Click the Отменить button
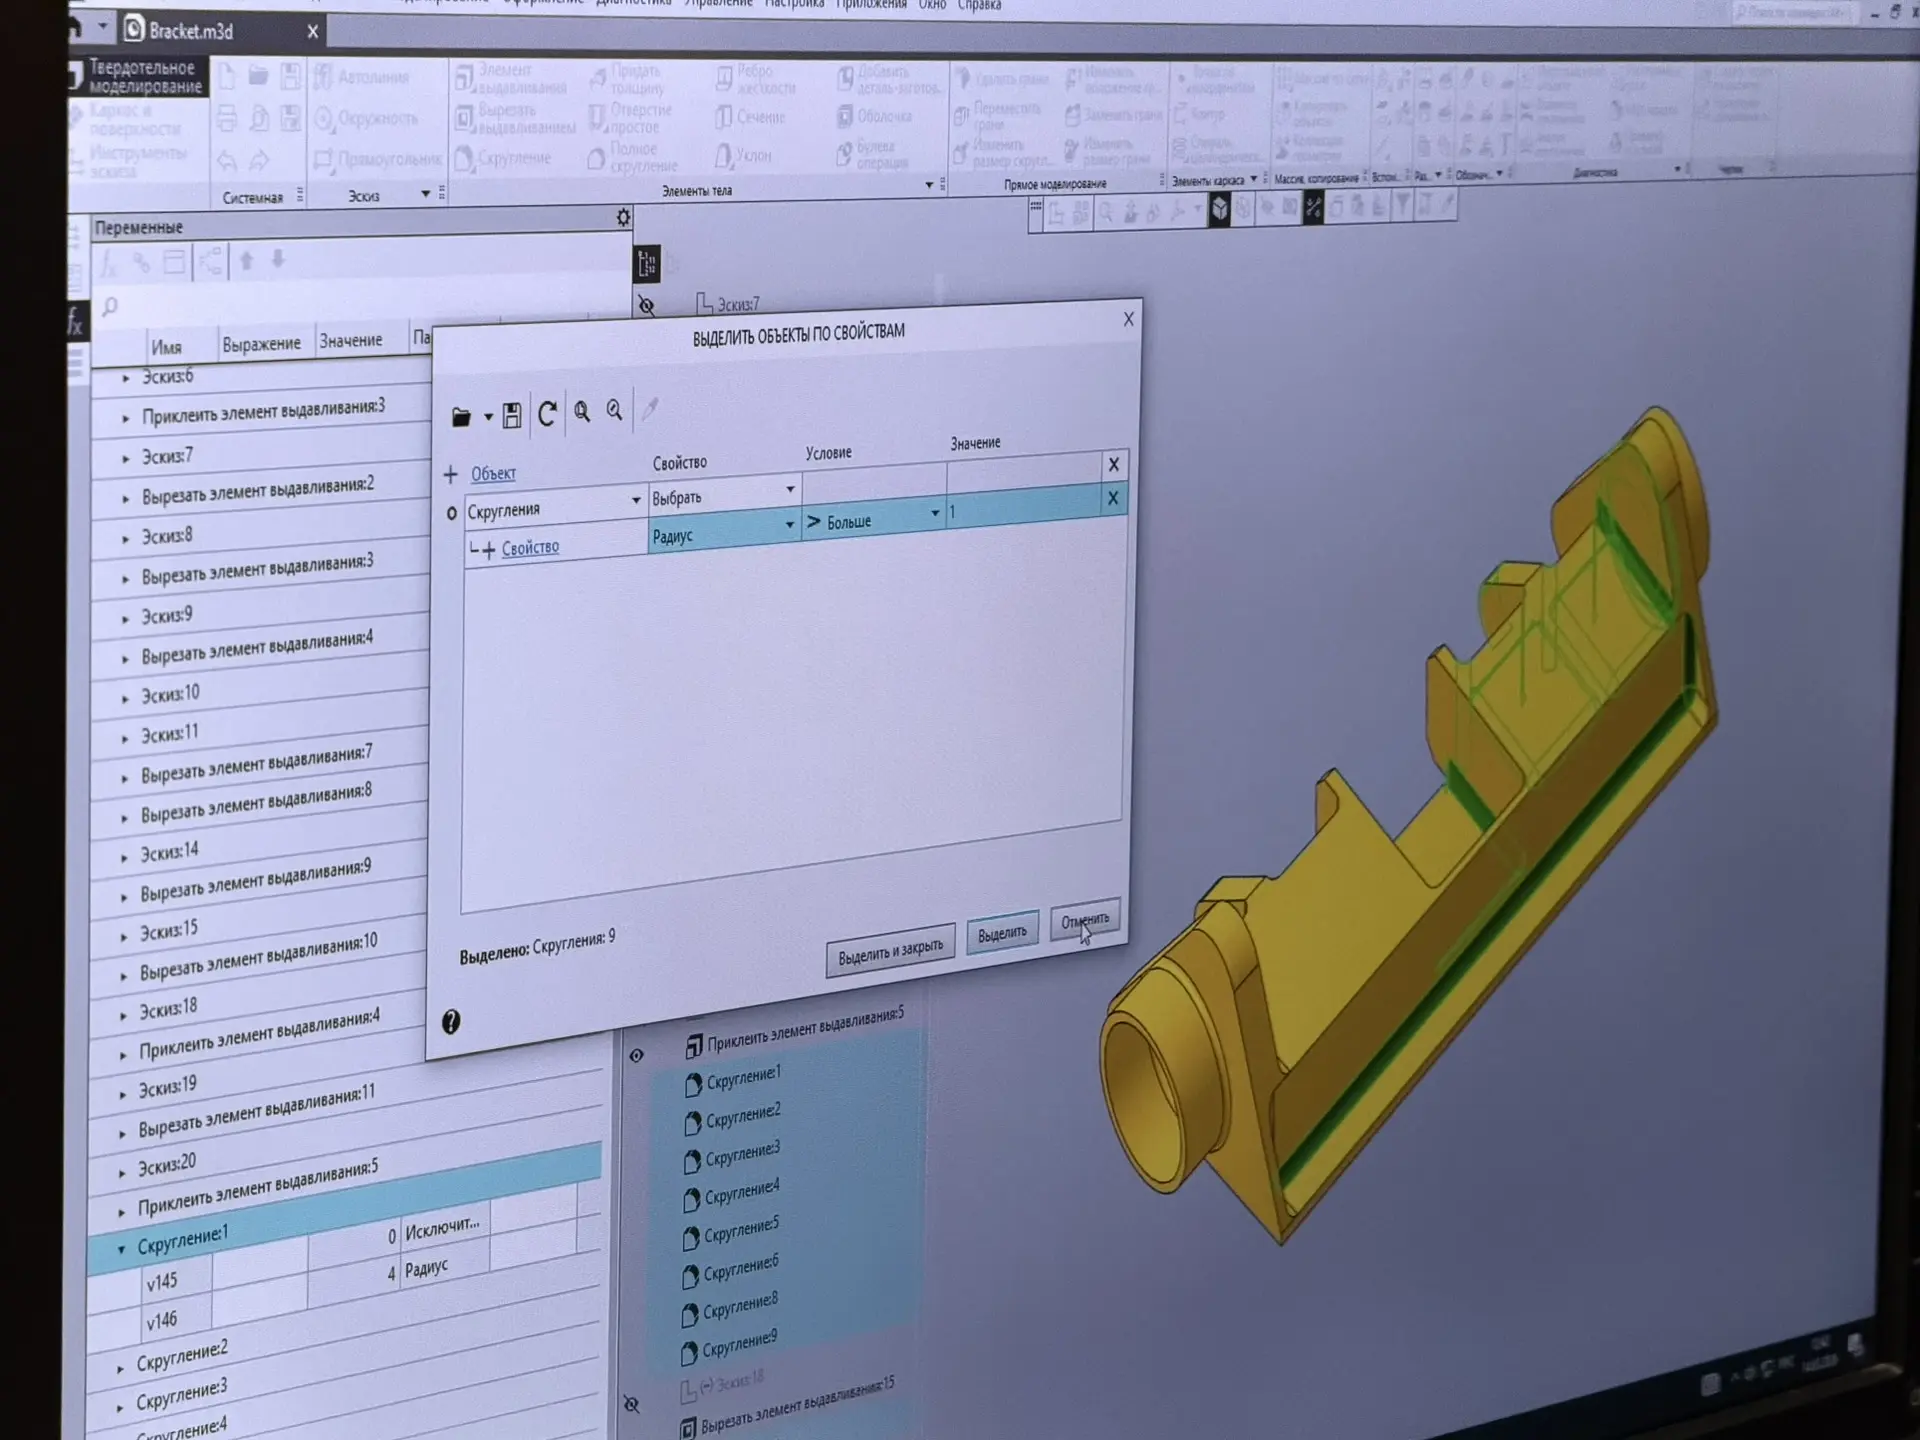The width and height of the screenshot is (1920, 1440). point(1085,920)
